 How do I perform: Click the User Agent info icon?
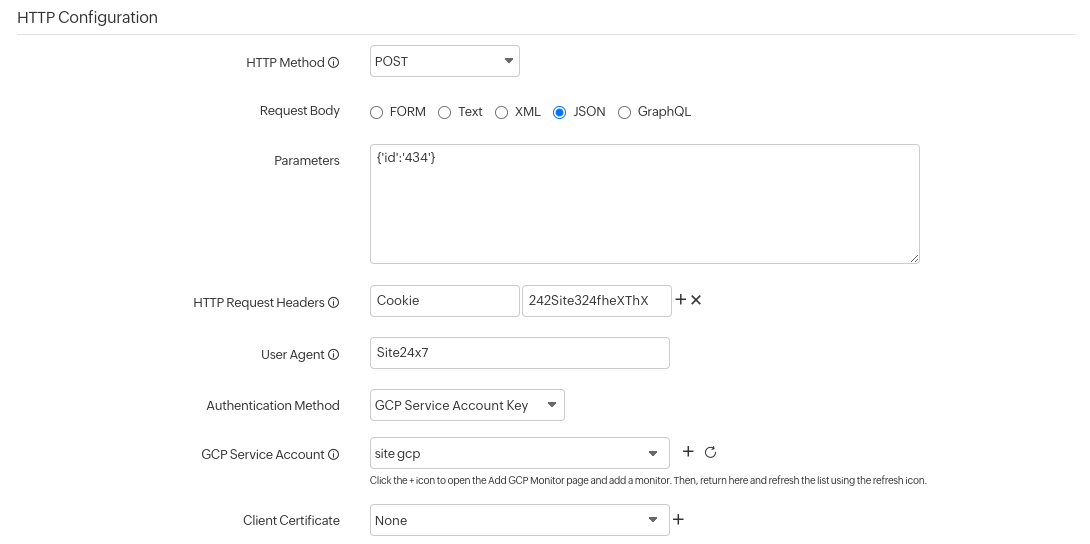pos(334,355)
